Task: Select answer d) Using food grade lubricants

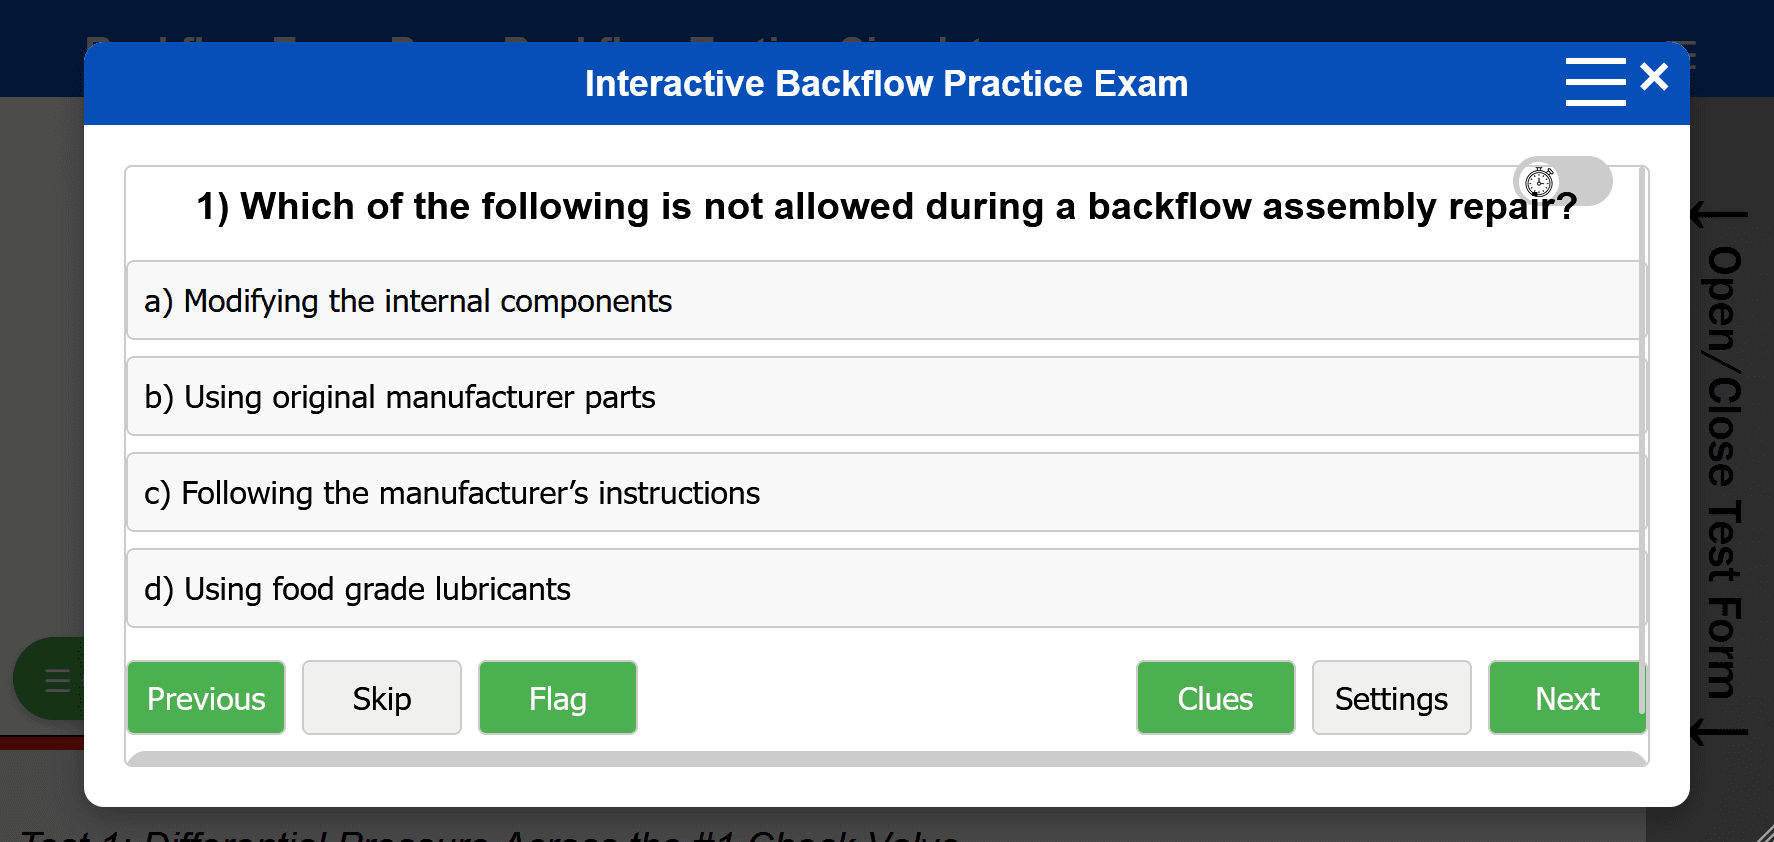Action: coord(885,589)
